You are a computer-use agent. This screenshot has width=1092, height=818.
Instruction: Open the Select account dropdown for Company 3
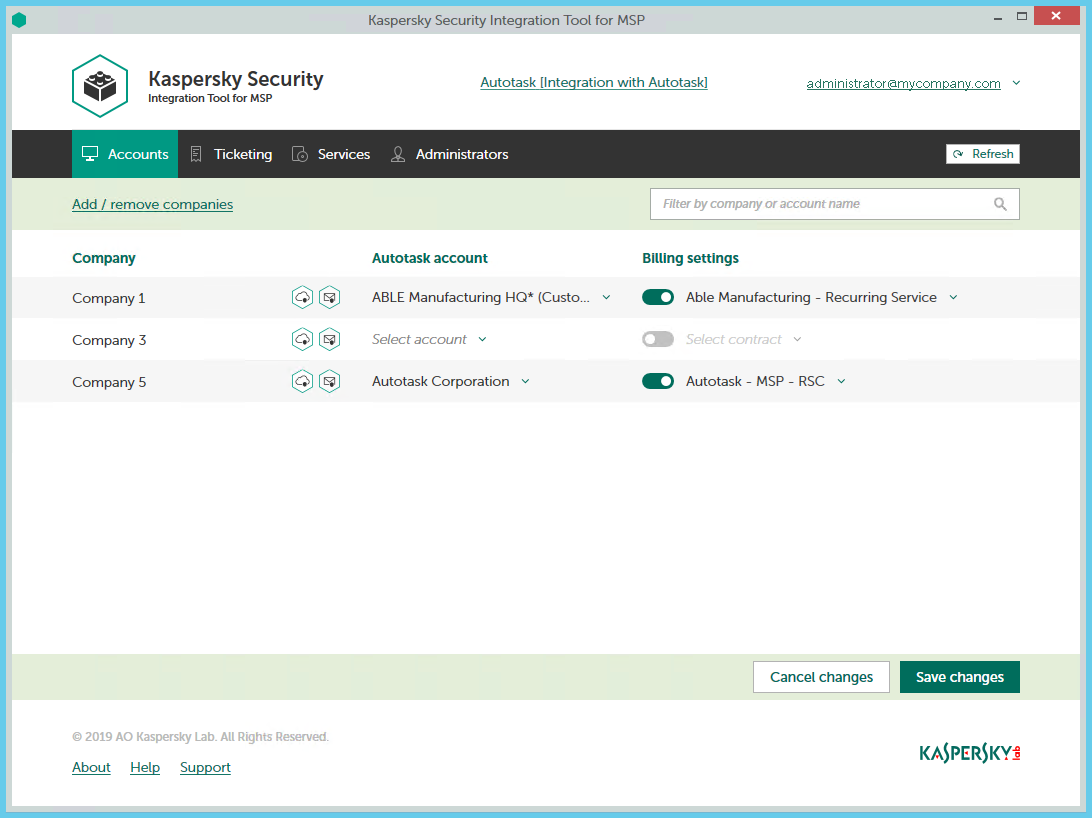(429, 339)
